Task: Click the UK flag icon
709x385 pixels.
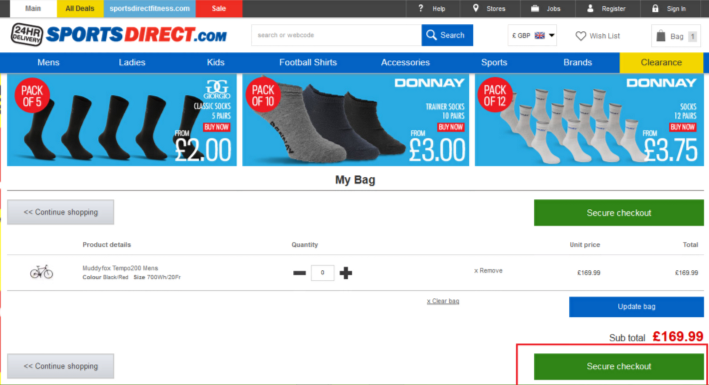Action: [539, 35]
